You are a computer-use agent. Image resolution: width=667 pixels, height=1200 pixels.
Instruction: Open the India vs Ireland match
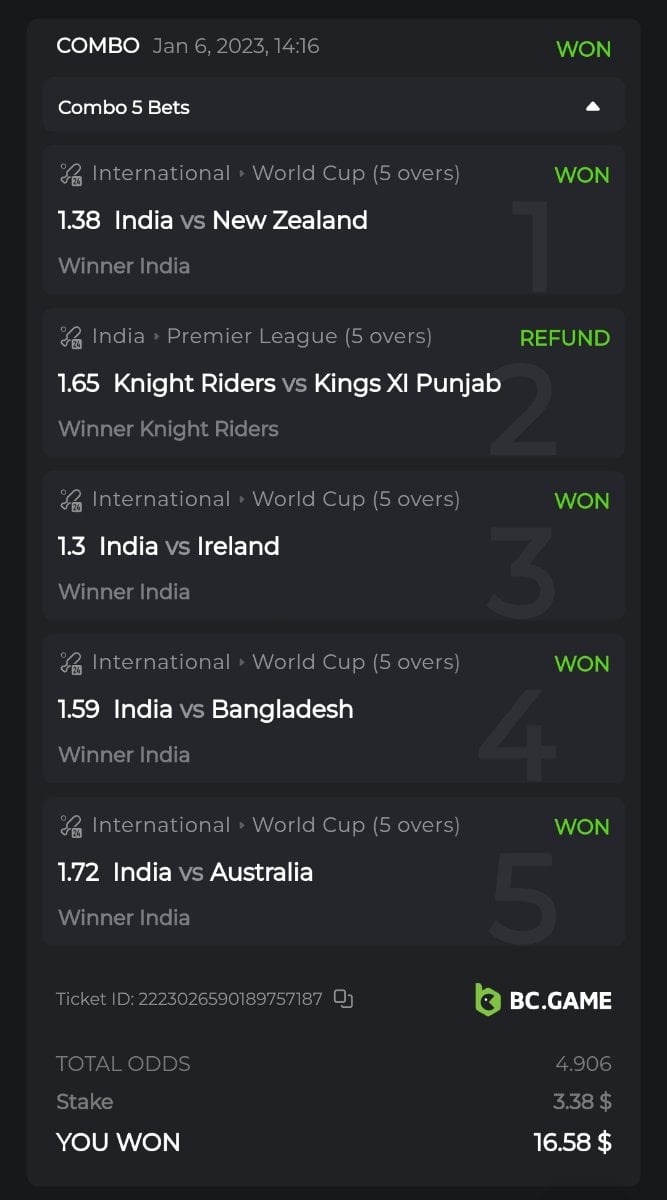pyautogui.click(x=196, y=546)
